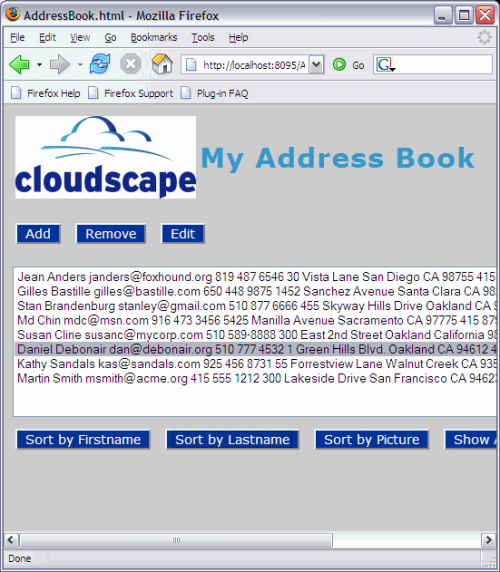Open the Firefox Help bookmark
The image size is (500, 572).
click(46, 93)
